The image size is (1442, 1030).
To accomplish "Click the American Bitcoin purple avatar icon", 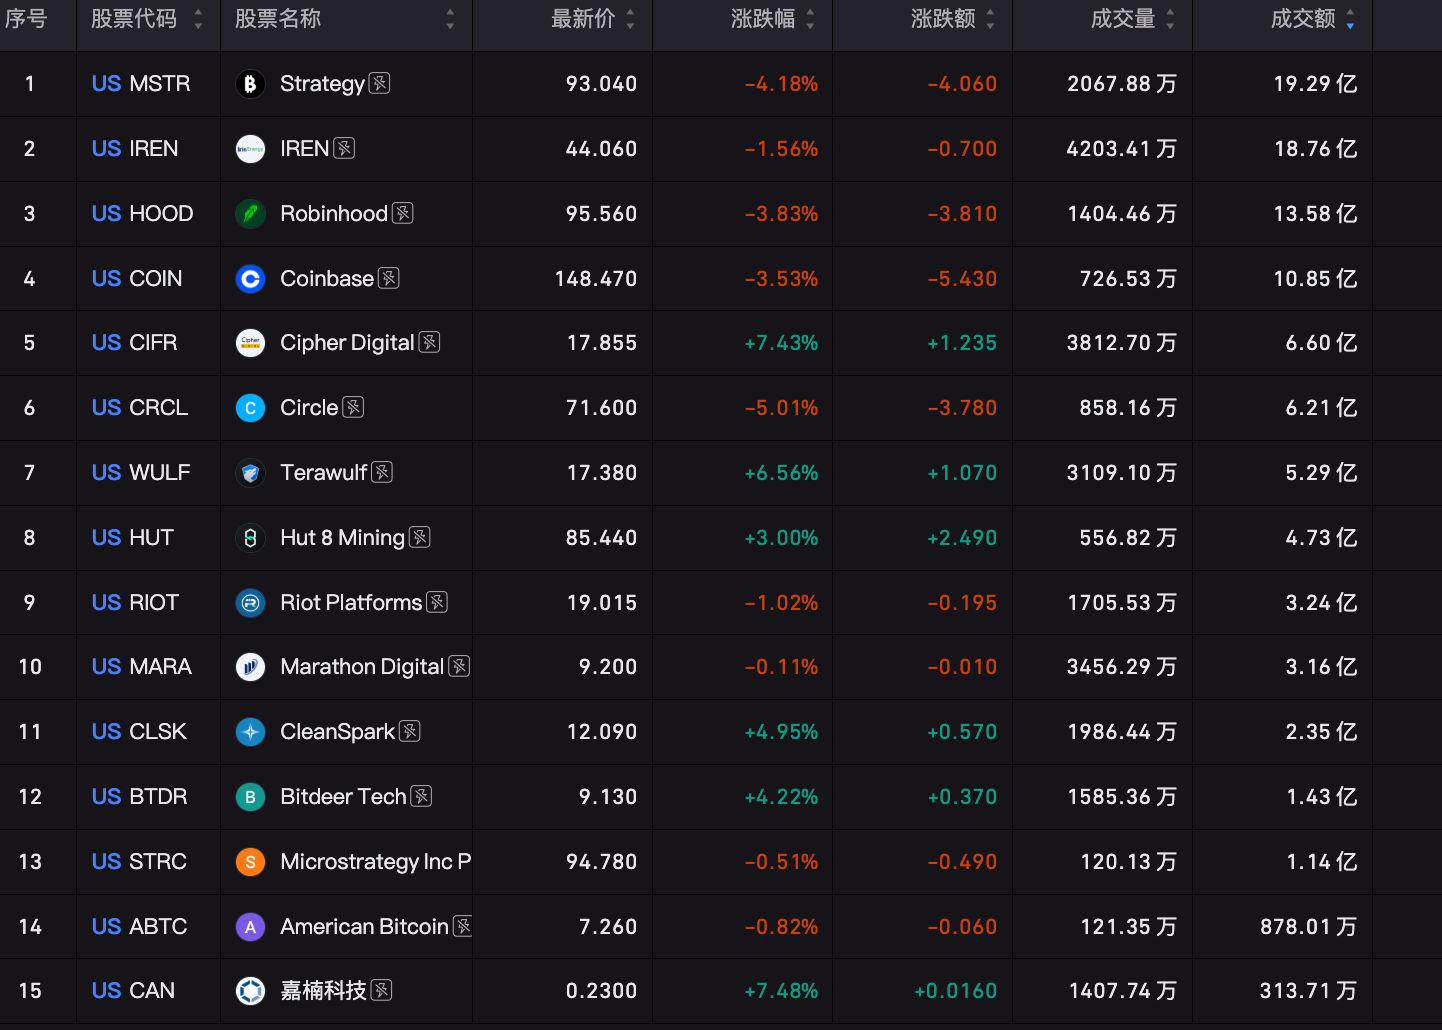I will (250, 927).
